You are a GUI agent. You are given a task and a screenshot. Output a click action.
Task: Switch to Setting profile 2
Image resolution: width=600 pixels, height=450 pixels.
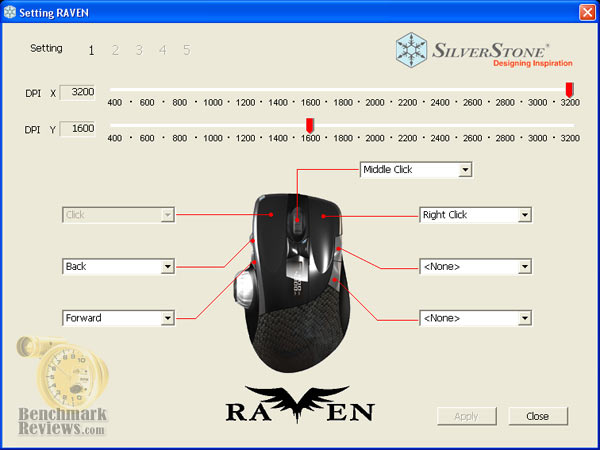pyautogui.click(x=115, y=50)
